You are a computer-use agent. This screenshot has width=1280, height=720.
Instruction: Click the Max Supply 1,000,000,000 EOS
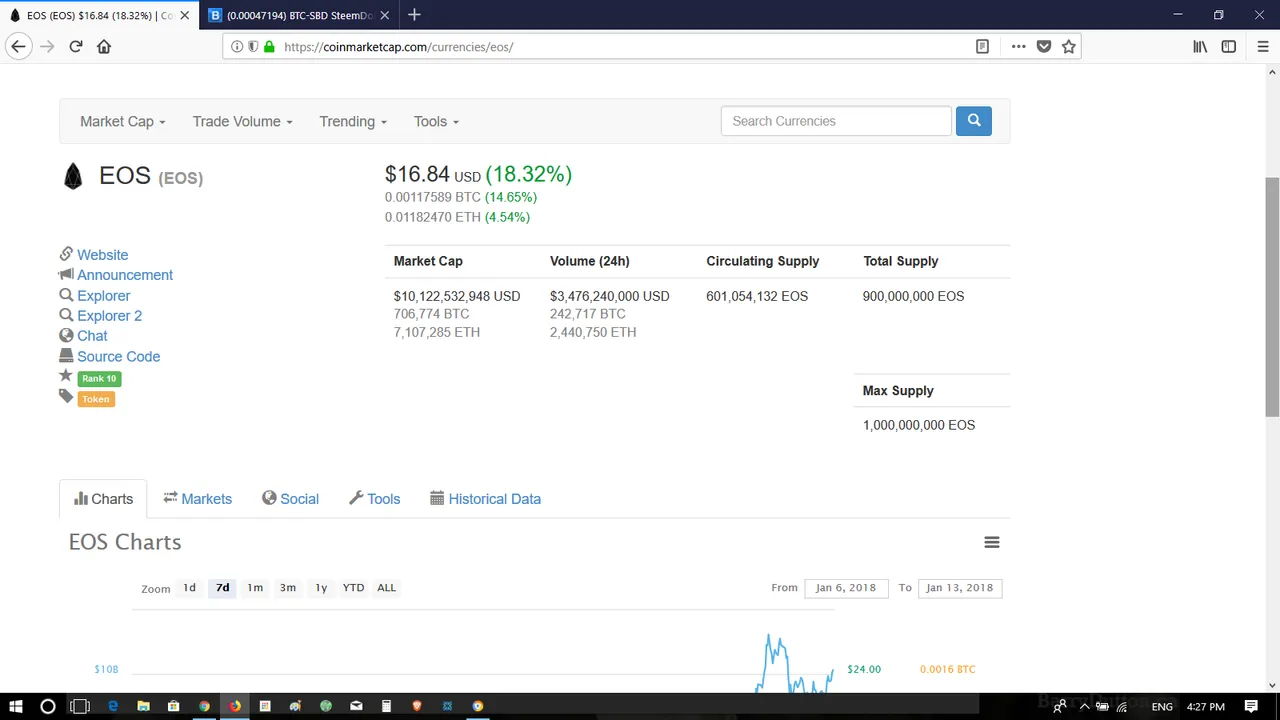coord(918,425)
